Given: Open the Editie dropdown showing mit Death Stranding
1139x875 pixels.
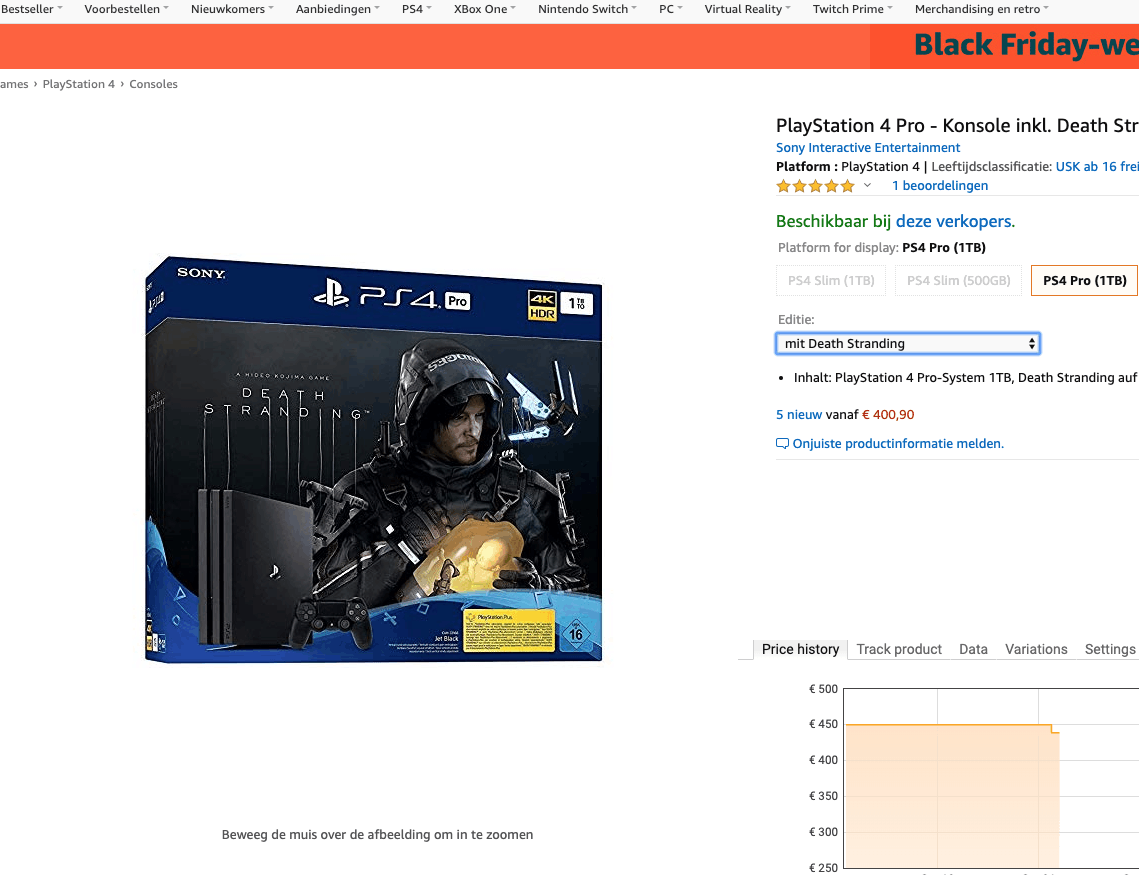Looking at the screenshot, I should coord(908,343).
